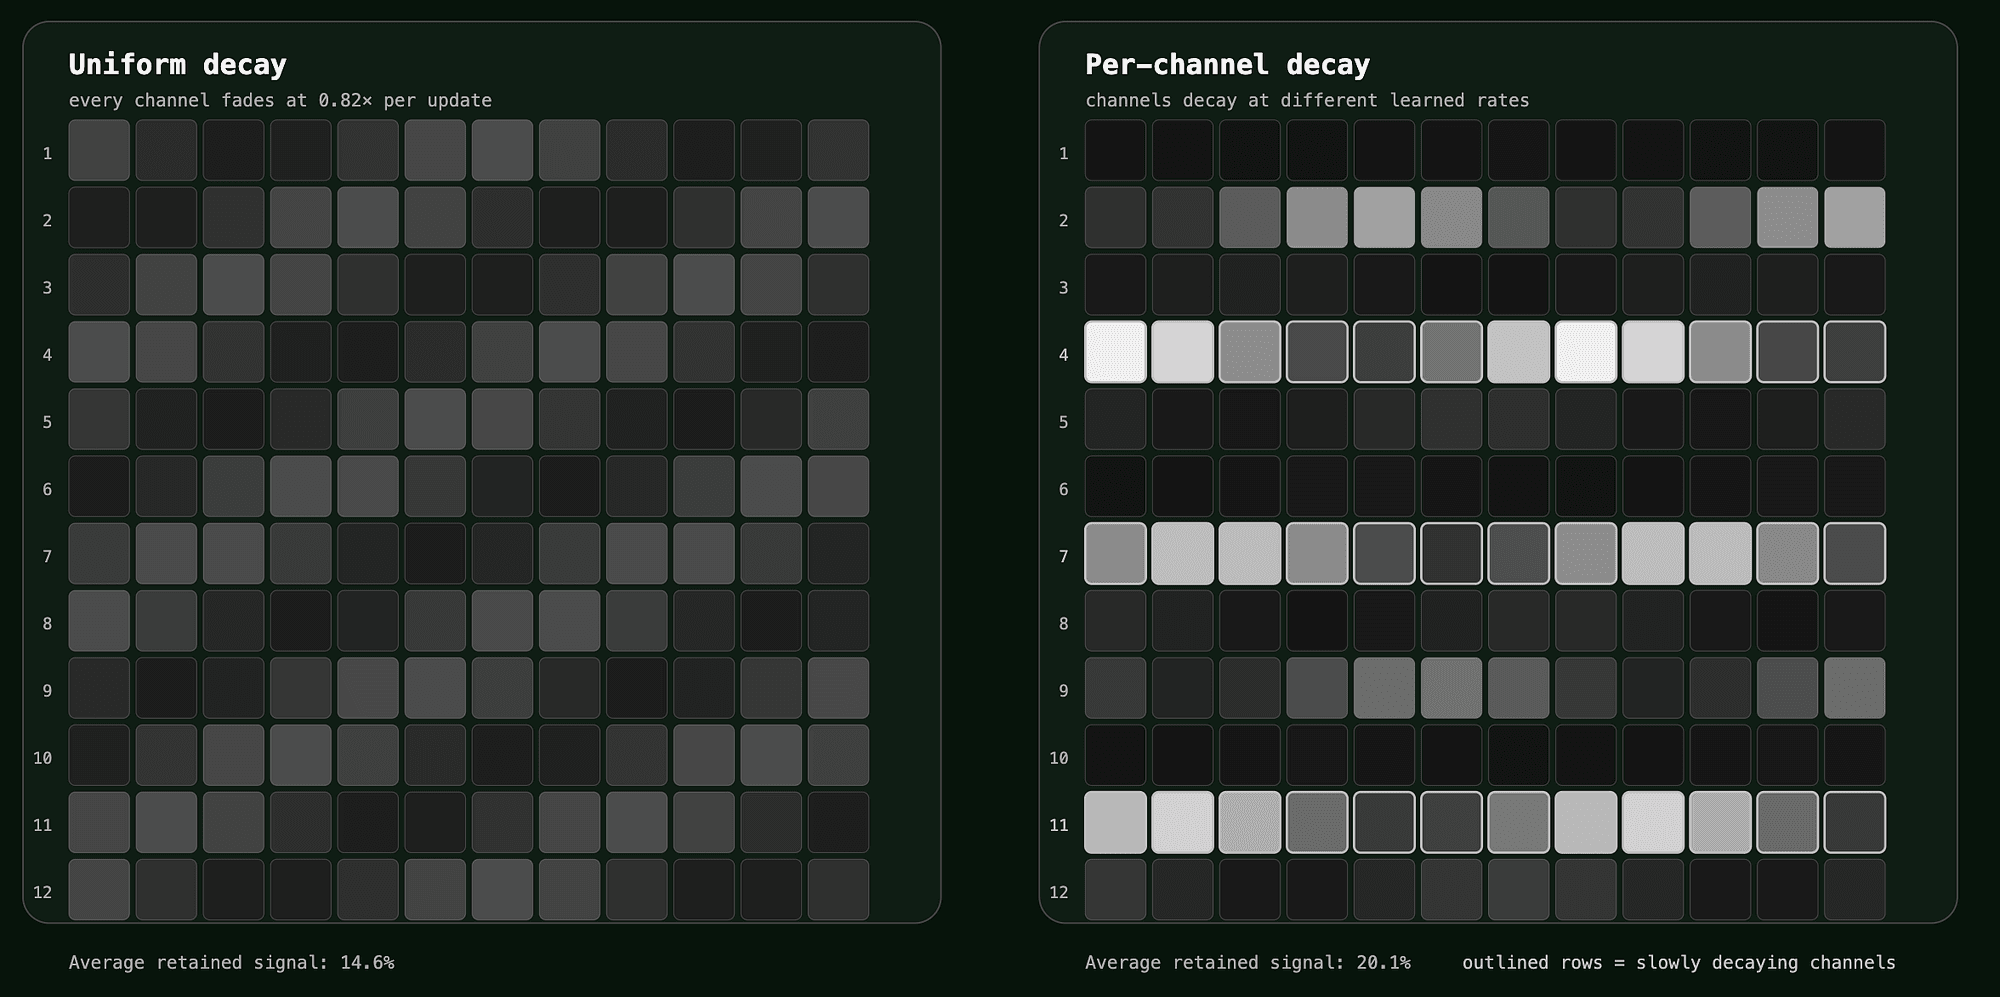Screen dimensions: 2000x997
Task: Click row label 7 in Per-channel decay
Action: point(1063,556)
